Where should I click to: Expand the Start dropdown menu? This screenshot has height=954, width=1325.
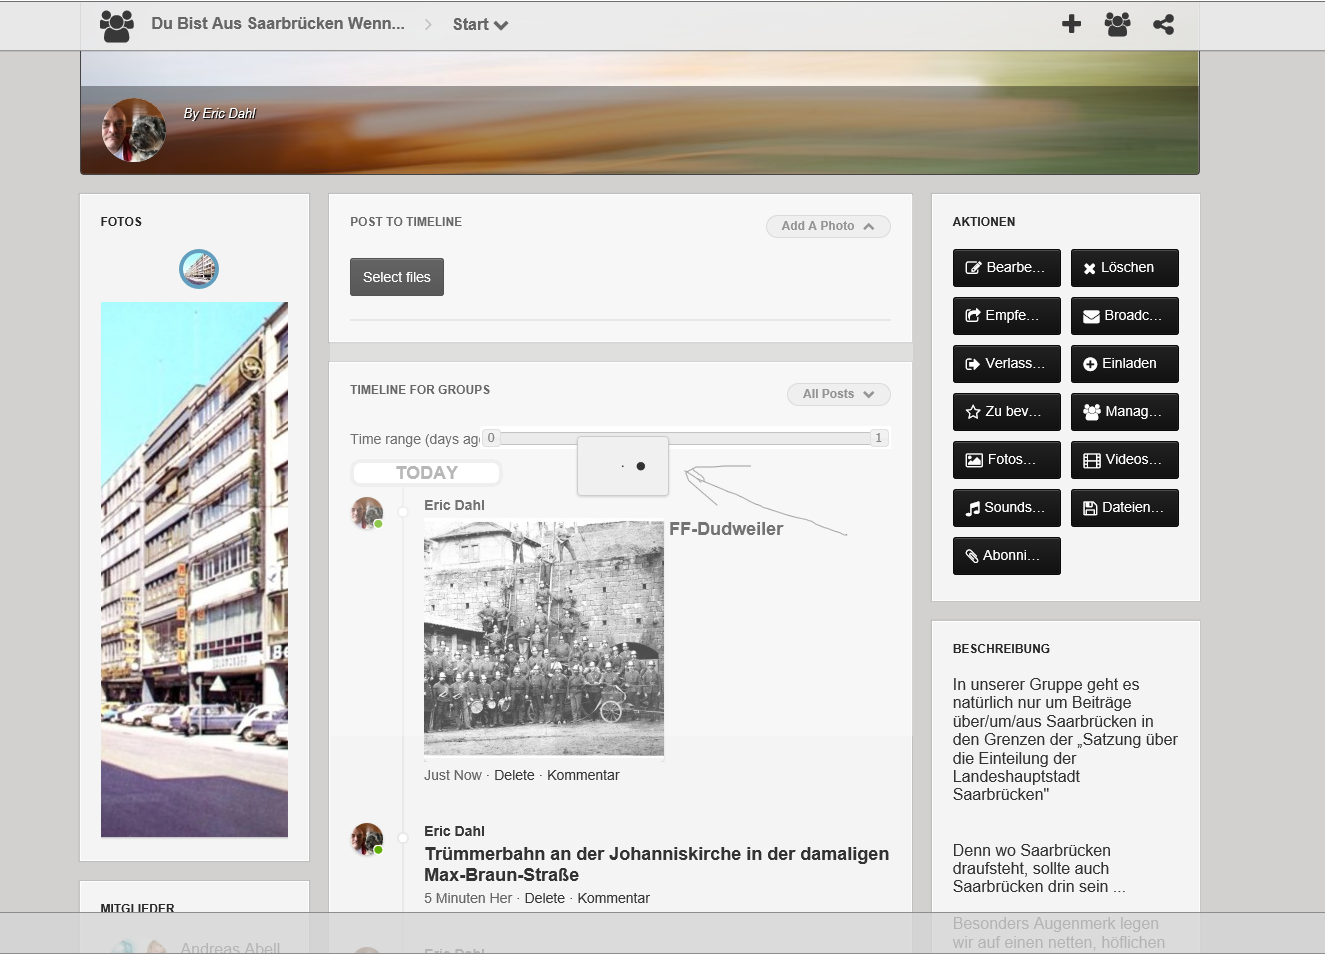pos(480,25)
